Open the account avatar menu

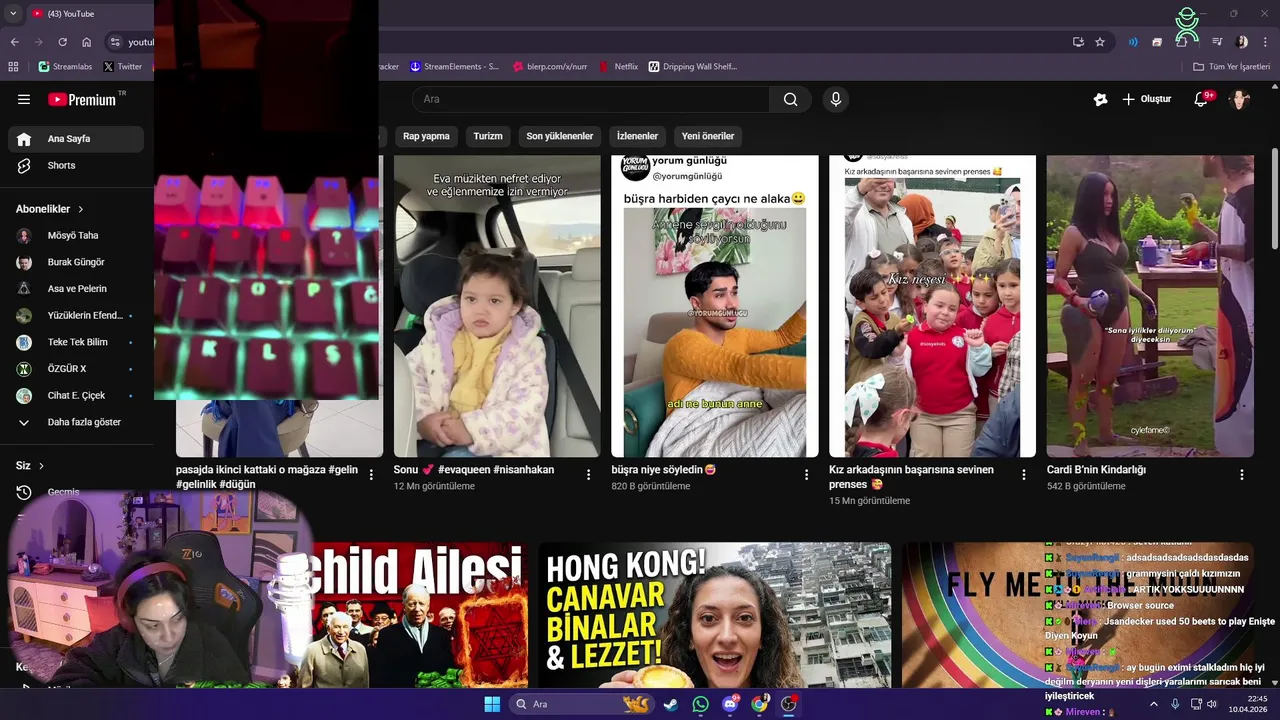(x=1240, y=99)
